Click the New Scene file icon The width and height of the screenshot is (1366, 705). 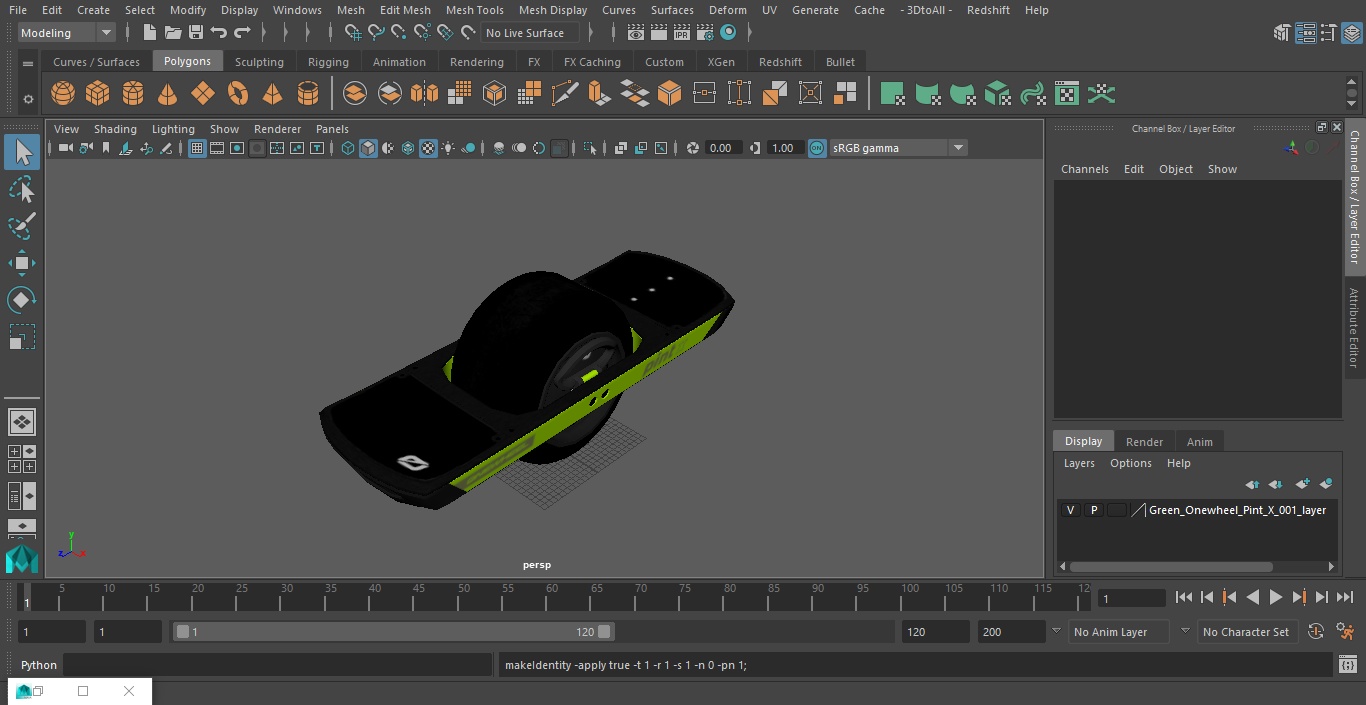149,33
